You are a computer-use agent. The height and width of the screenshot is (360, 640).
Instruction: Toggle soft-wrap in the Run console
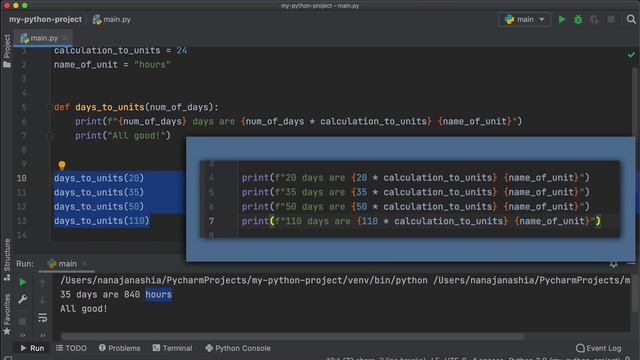tap(42, 318)
